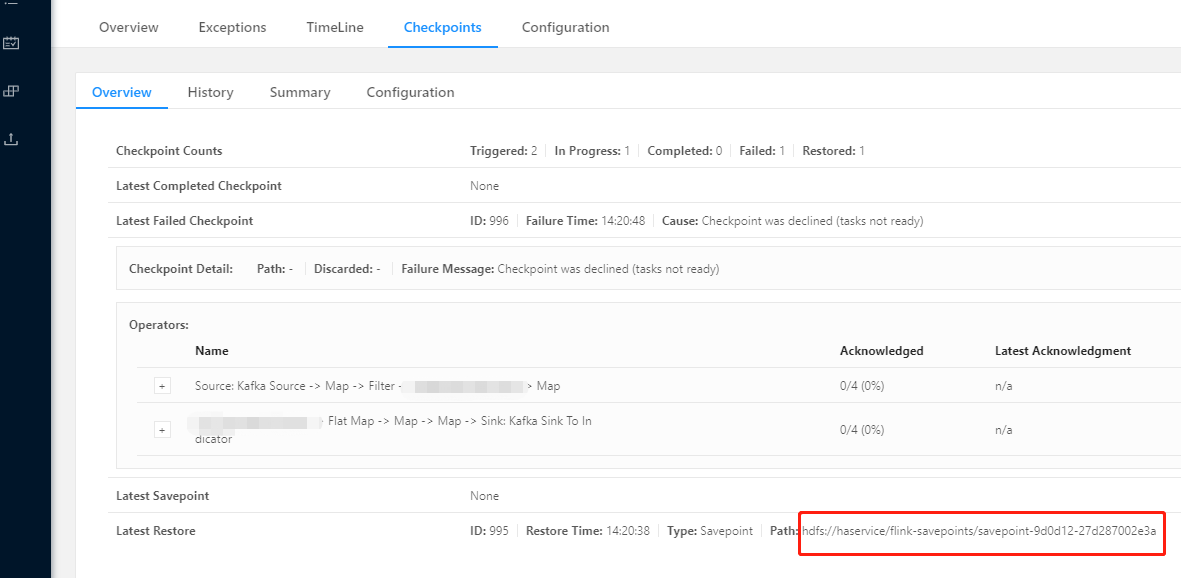Expand the Kafka Source operator details
The image size is (1181, 578).
point(162,385)
